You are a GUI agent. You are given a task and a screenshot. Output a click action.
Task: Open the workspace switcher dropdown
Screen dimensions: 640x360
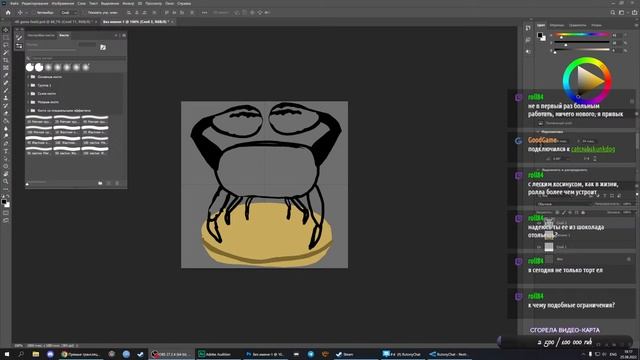pos(622,13)
